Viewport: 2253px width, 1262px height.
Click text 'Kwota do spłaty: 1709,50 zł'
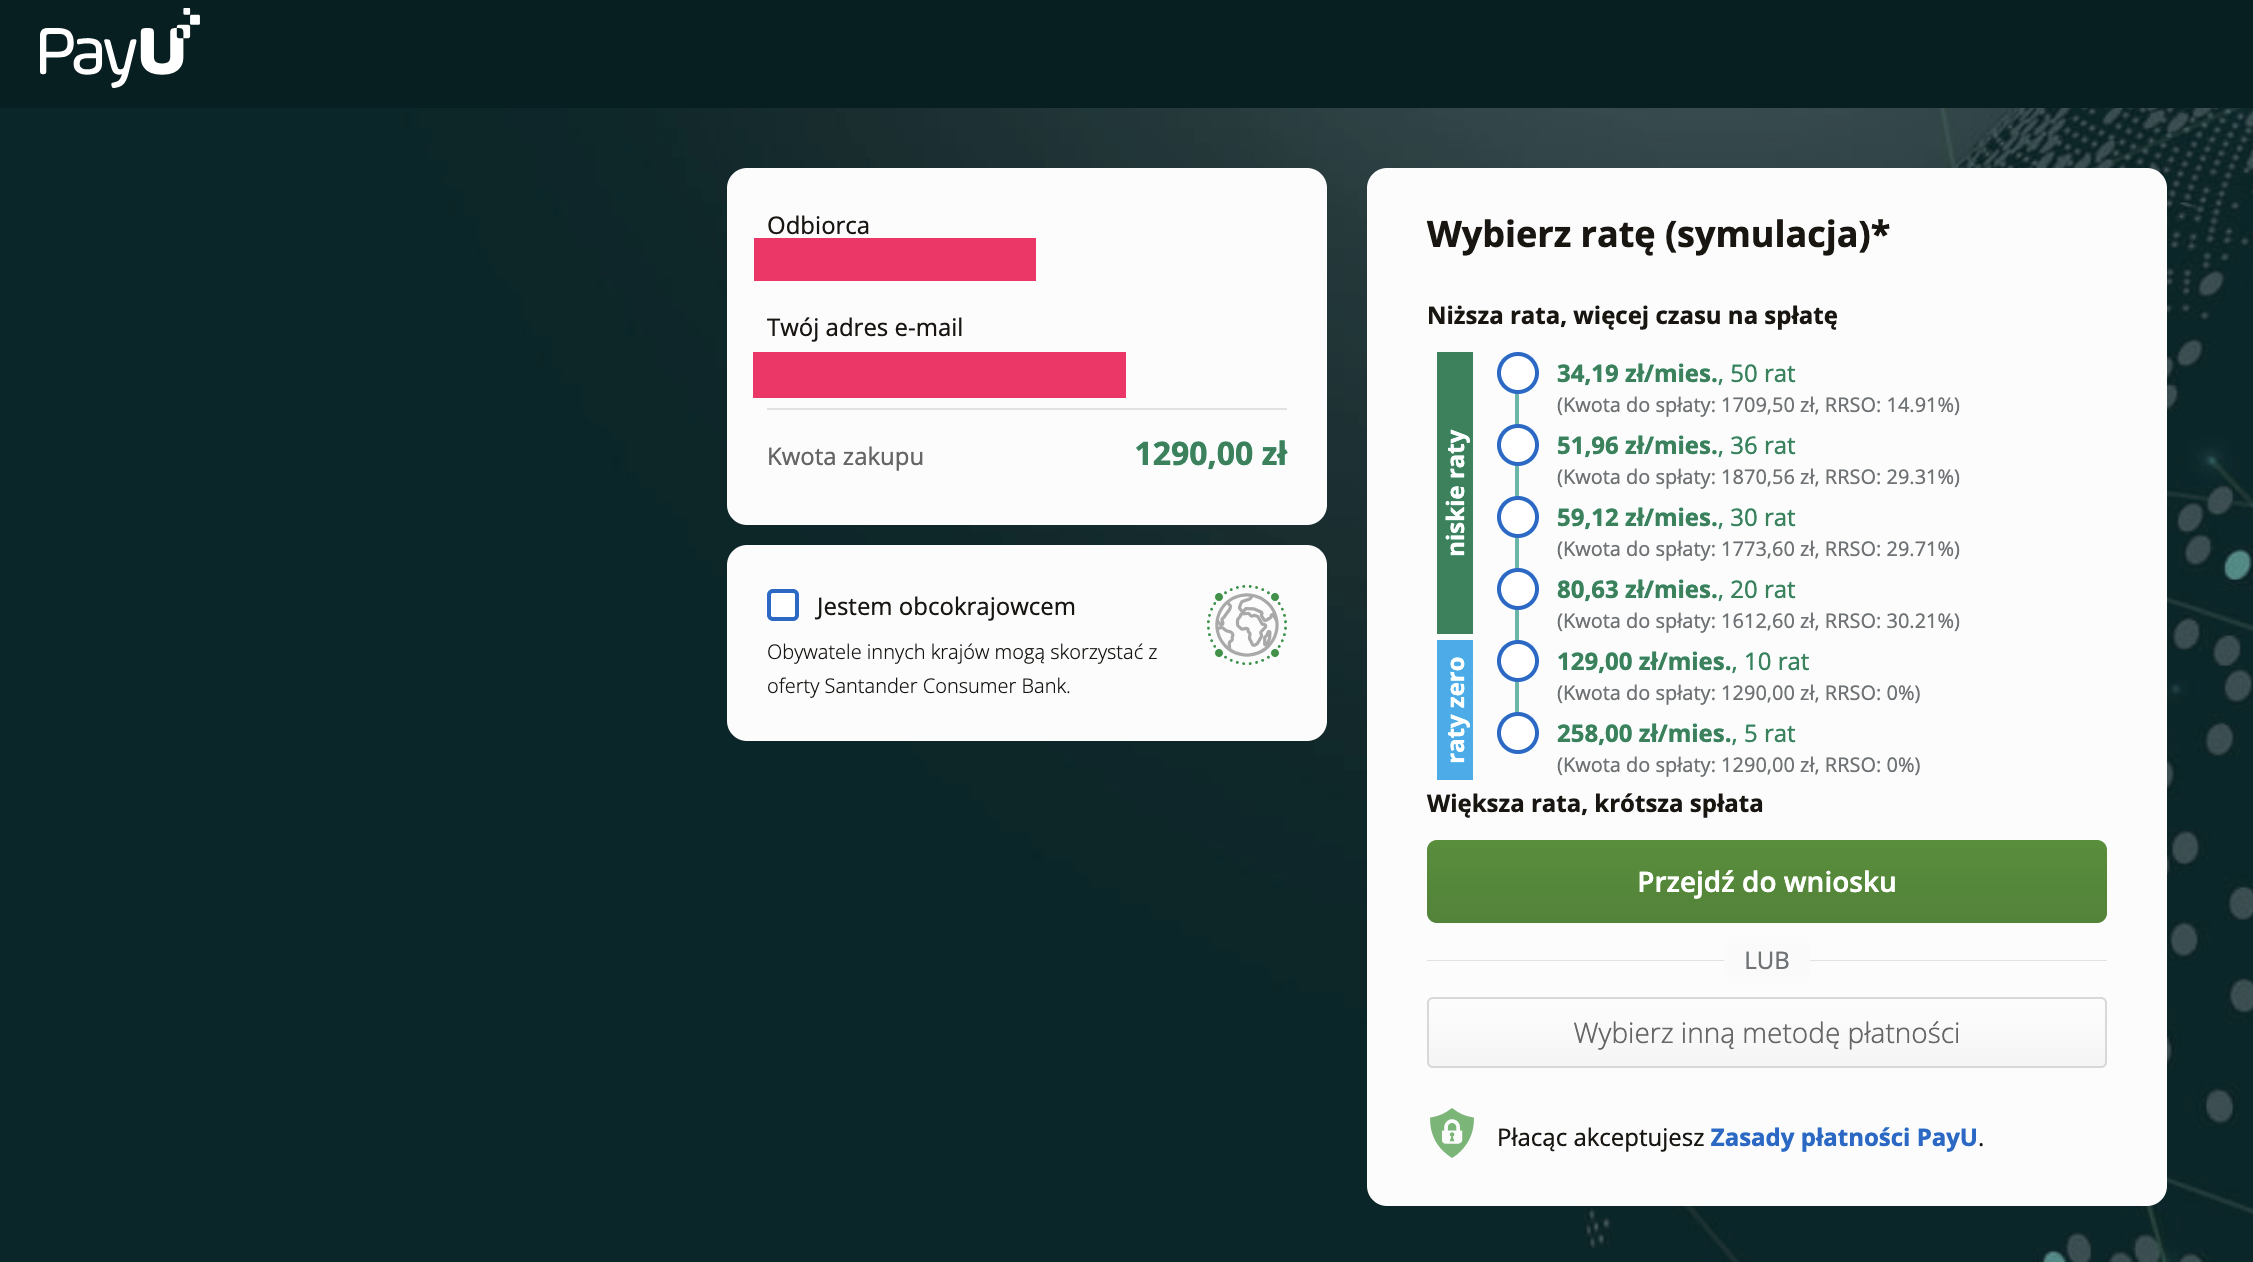[1687, 405]
